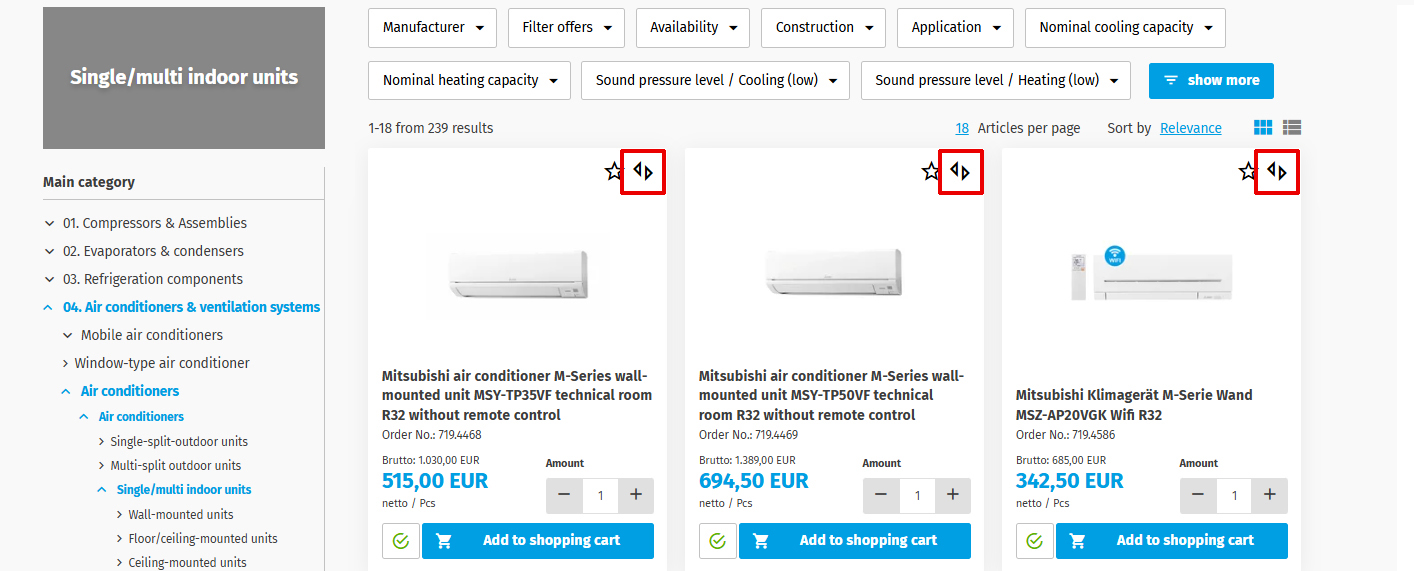Image resolution: width=1414 pixels, height=571 pixels.
Task: Change sort order via Relevance link
Action: point(1190,128)
